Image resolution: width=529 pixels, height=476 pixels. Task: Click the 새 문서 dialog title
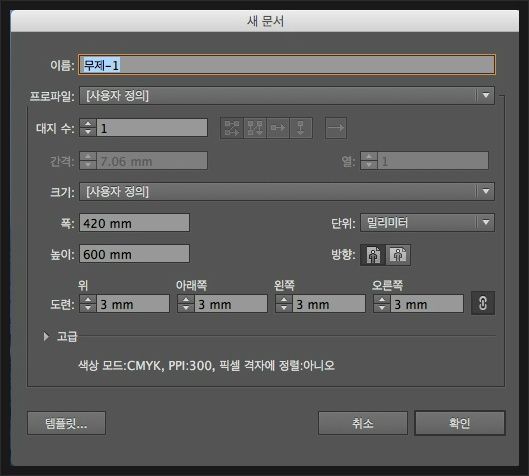pos(265,21)
